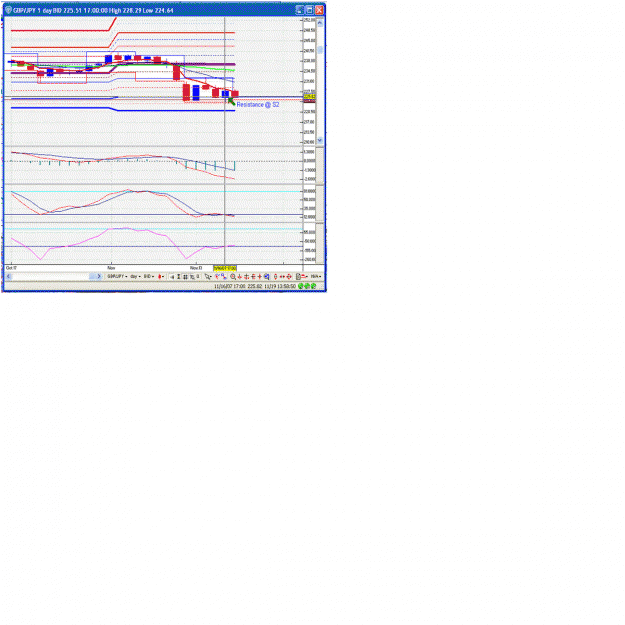Click the yellow highlighted date label on time axis
Viewport: 625px width, 625px height.
coord(225,268)
